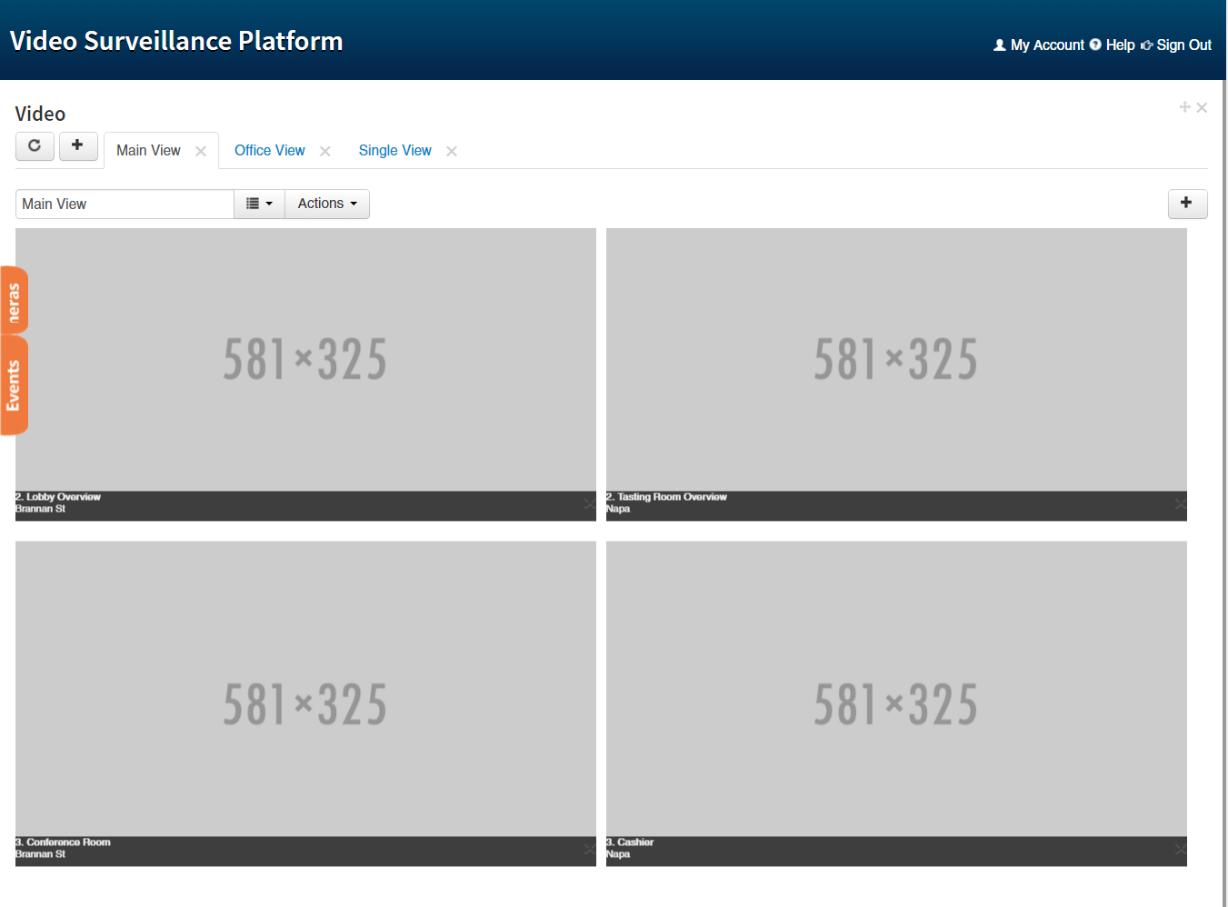
Task: Expand the layout selection dropdown arrow
Action: (269, 203)
